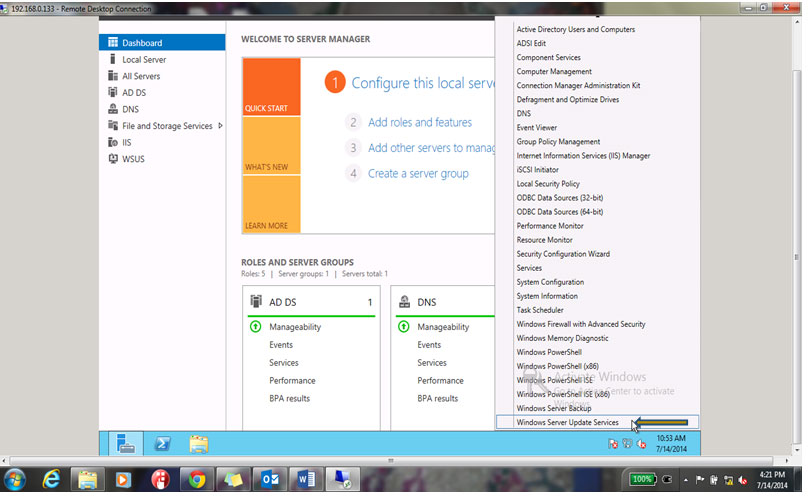This screenshot has height=496, width=808.
Task: Open Windows Server Backup menu entry
Action: coord(554,408)
